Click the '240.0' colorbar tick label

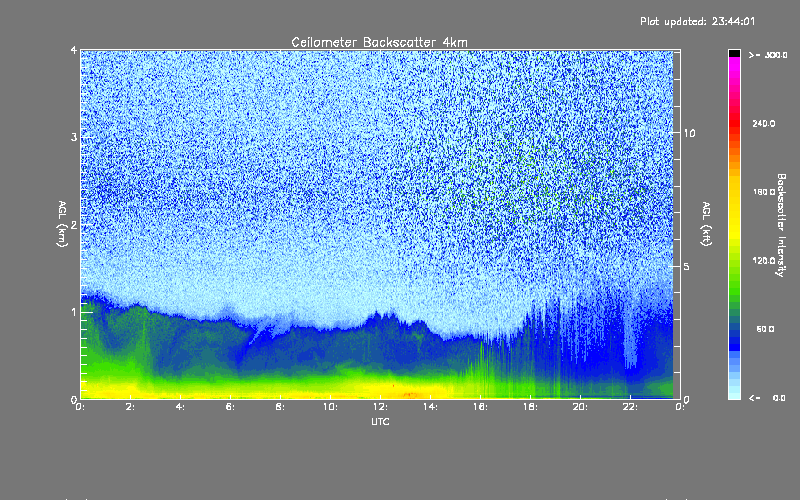(764, 123)
